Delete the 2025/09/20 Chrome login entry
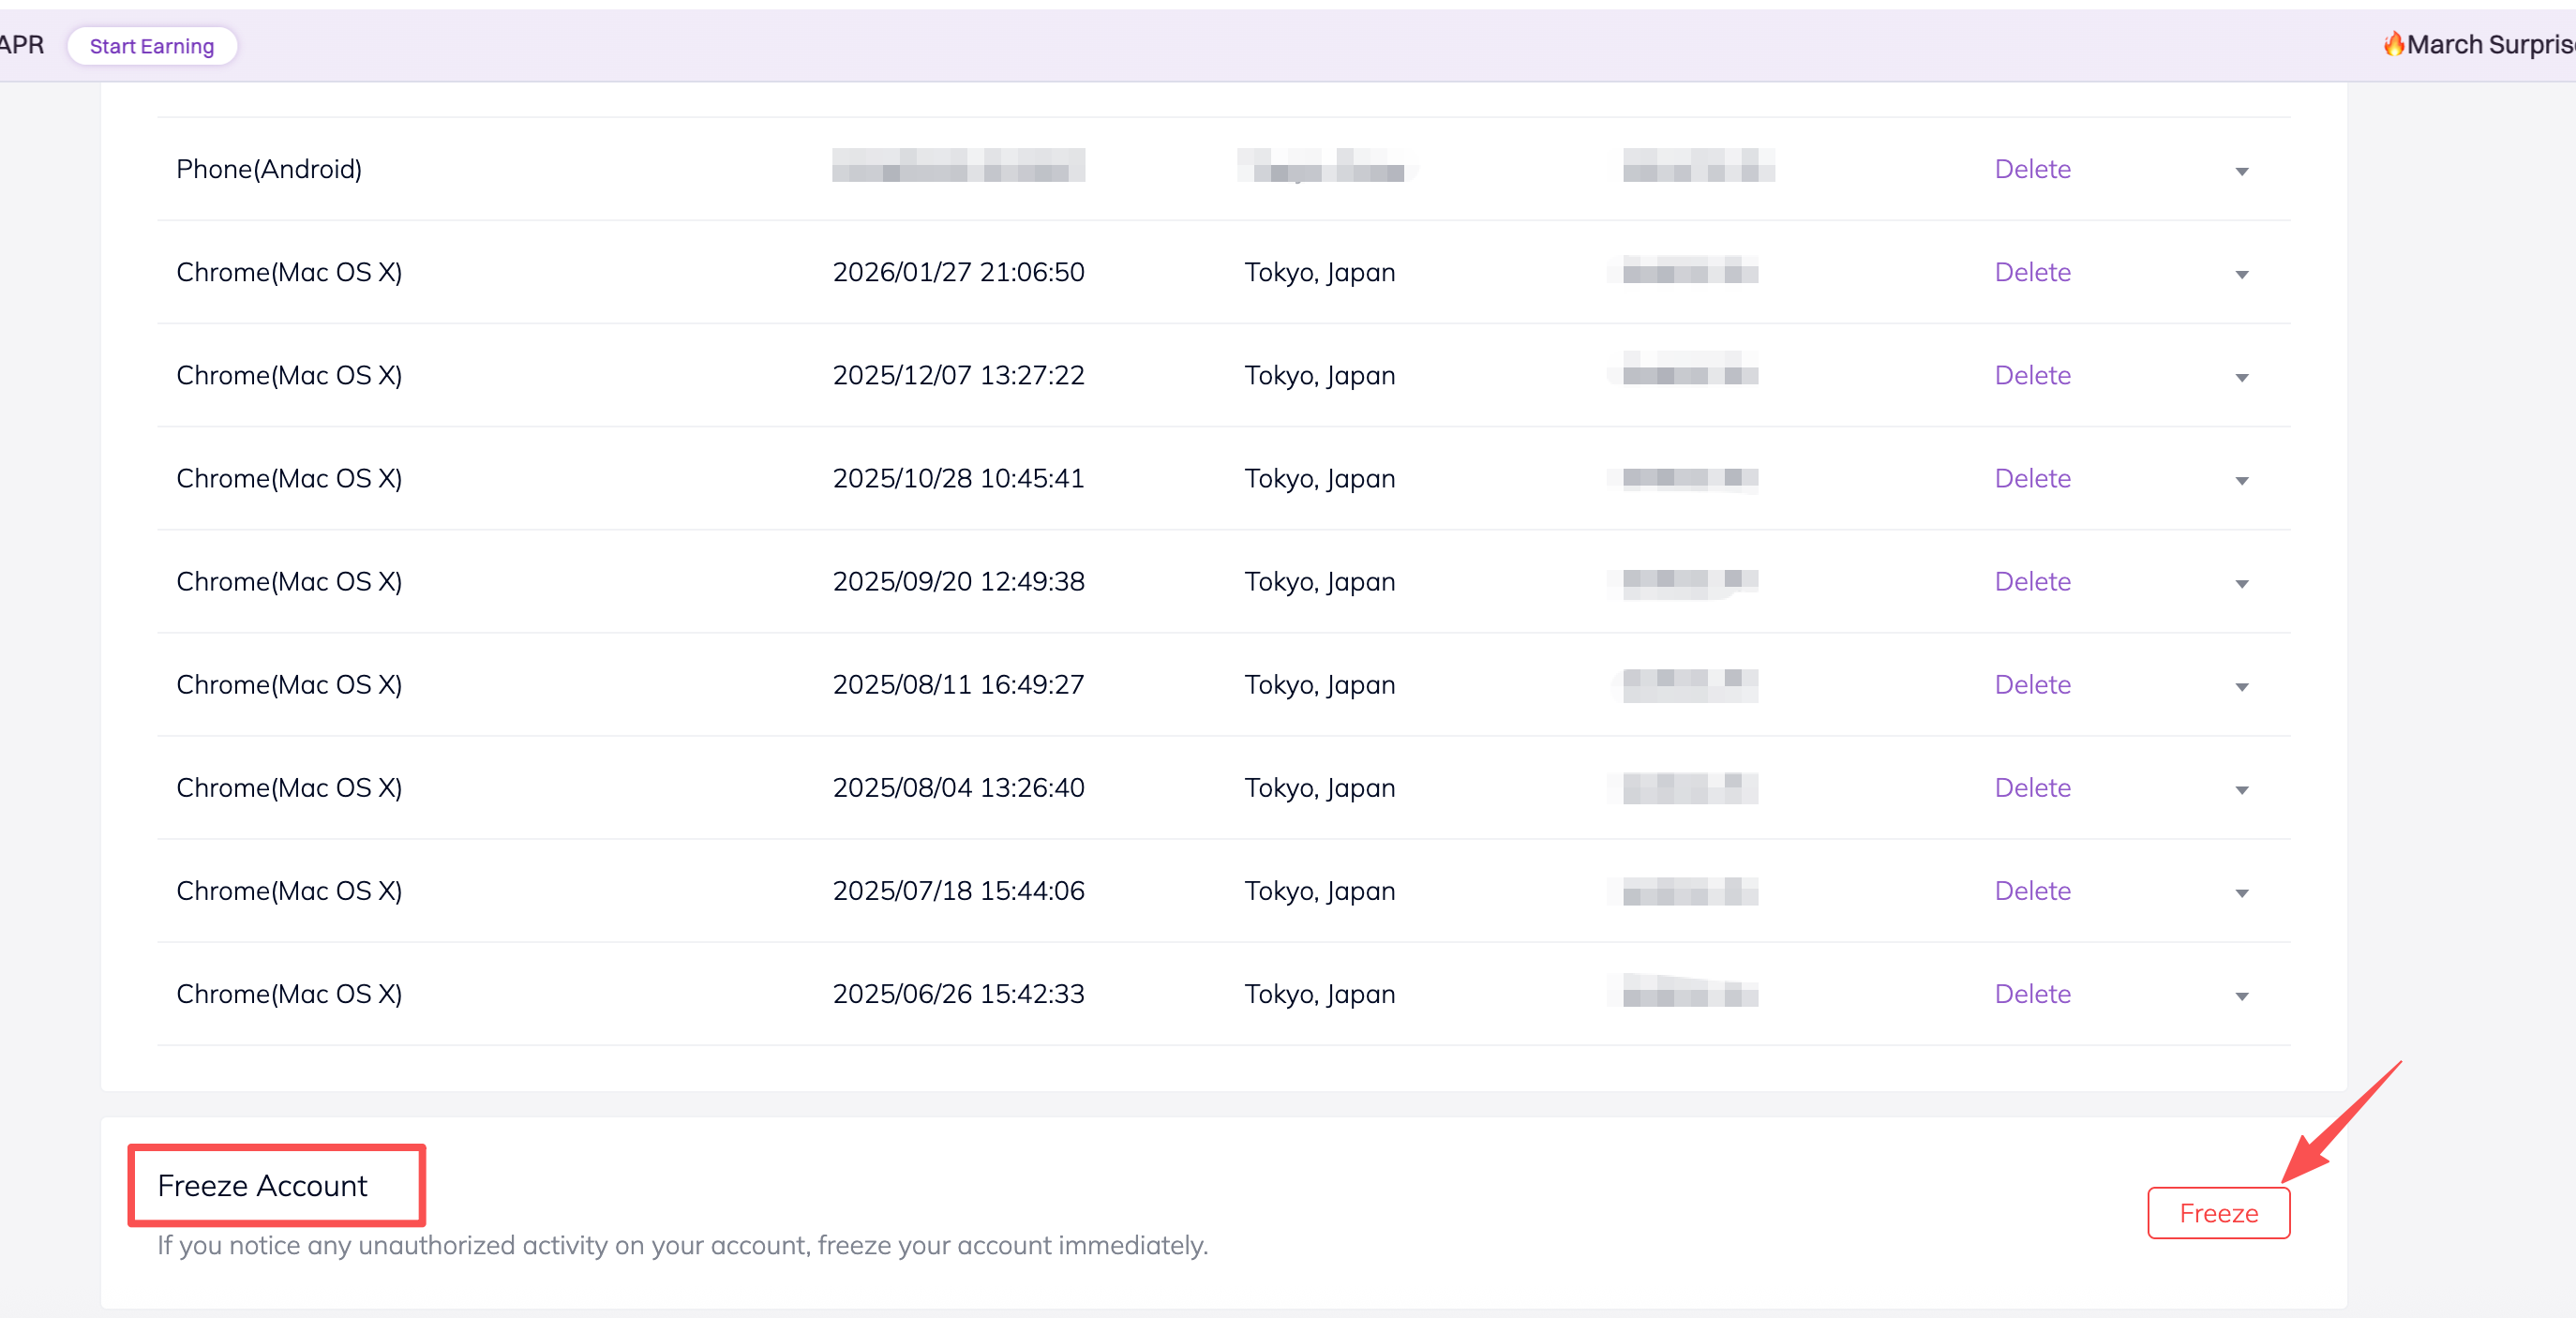Viewport: 2576px width, 1318px height. pos(2032,581)
